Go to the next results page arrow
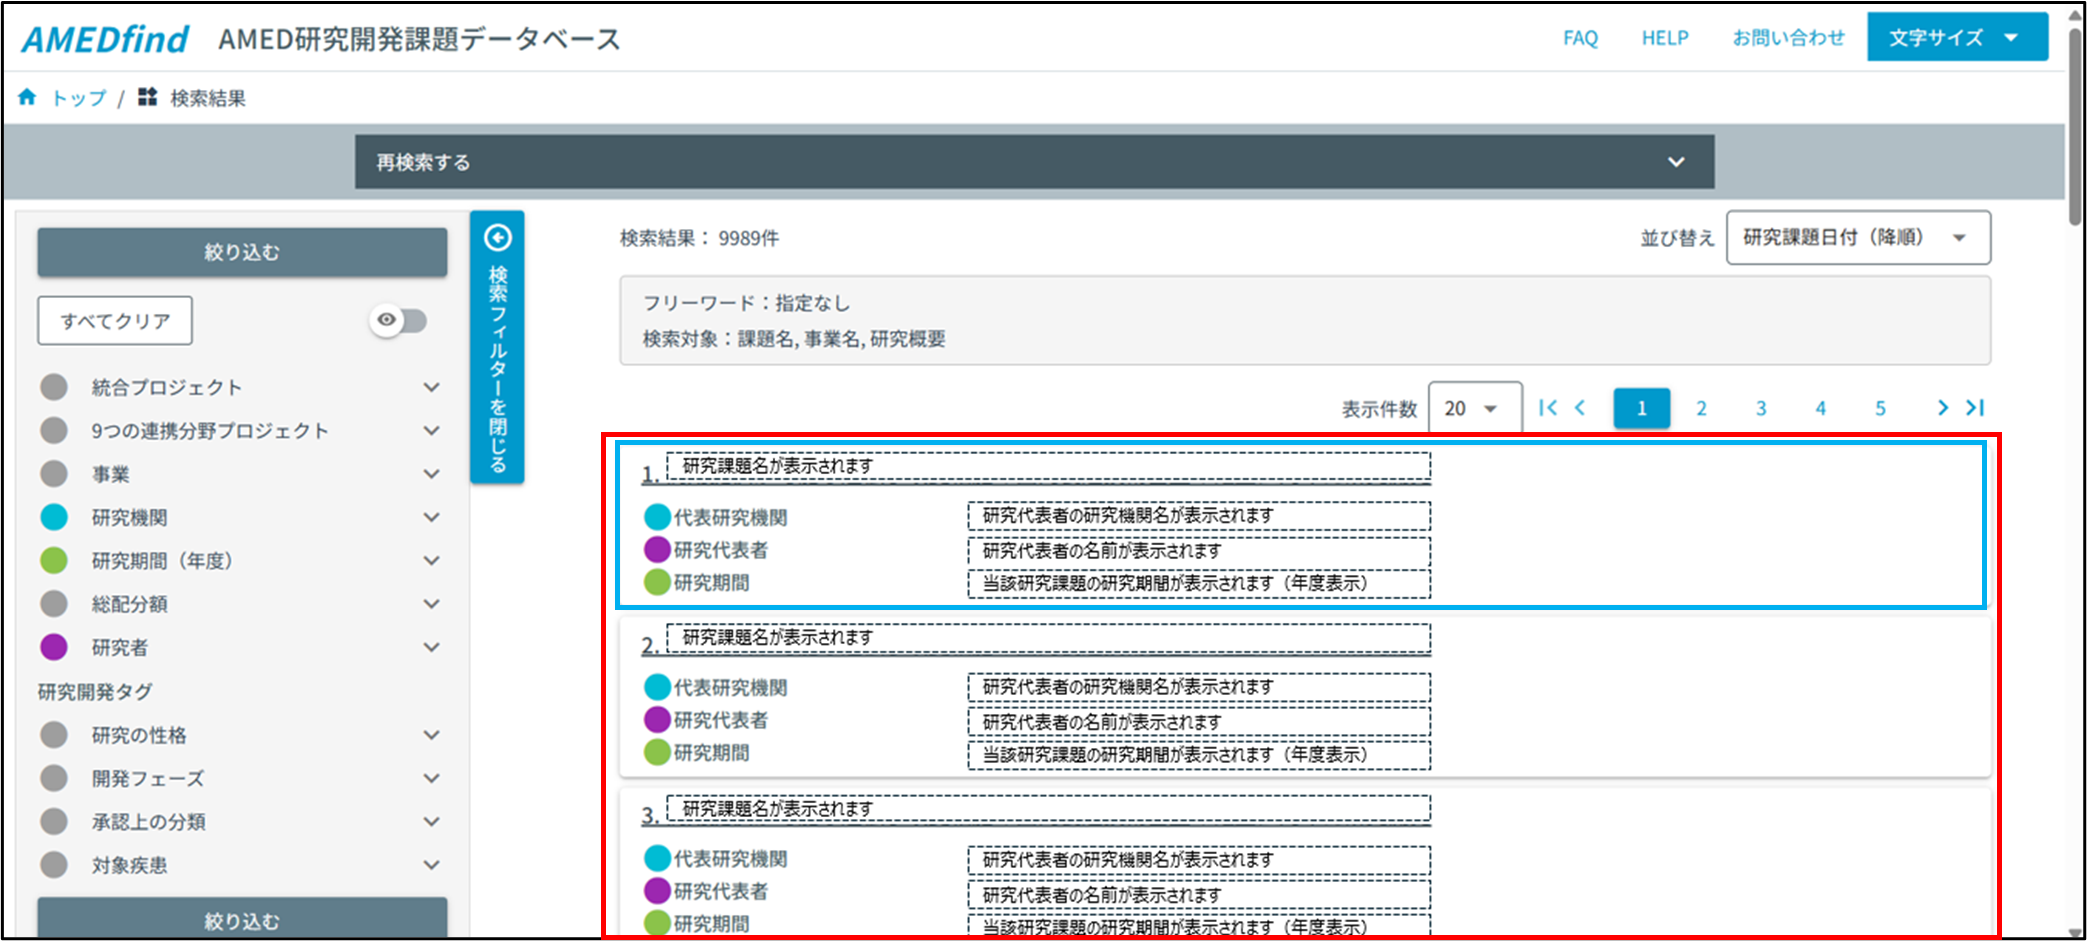 (x=1942, y=408)
